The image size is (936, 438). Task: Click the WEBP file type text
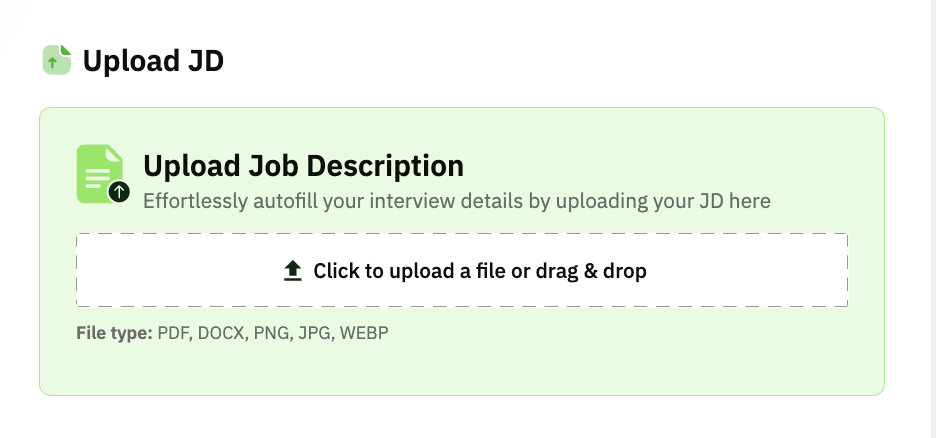364,332
